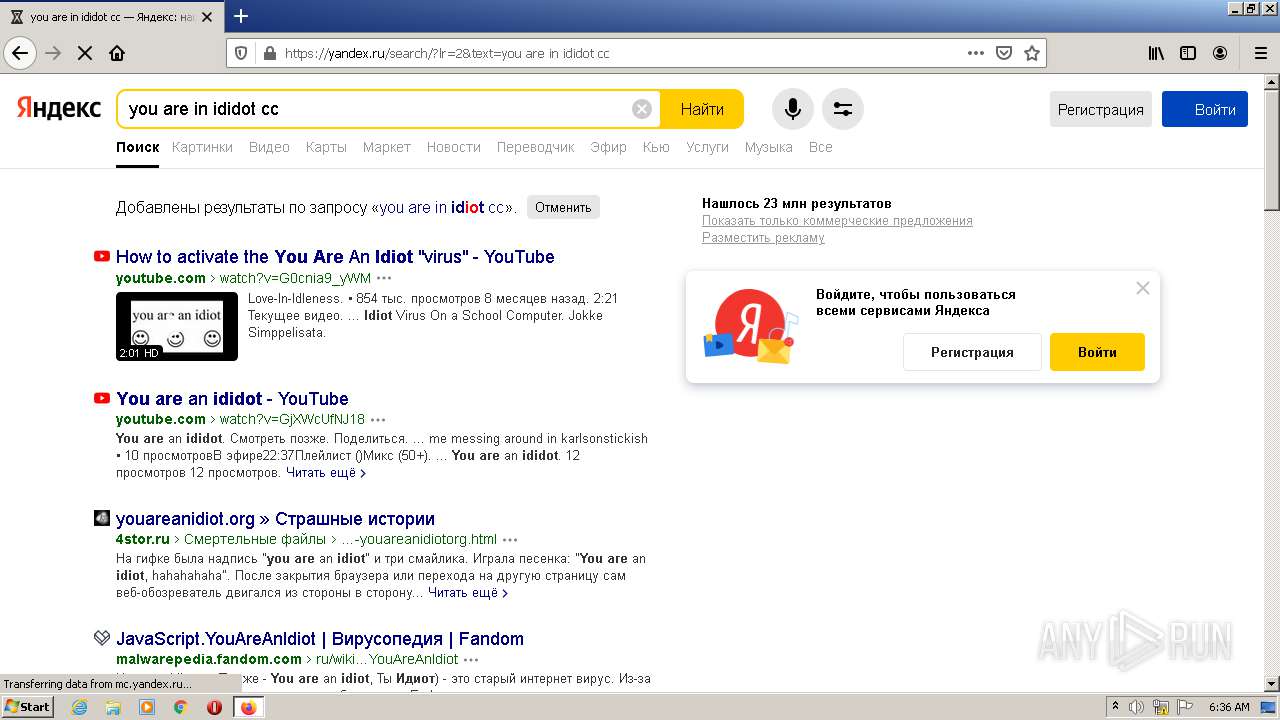Expand 'Читать ещё' for You are an ididot result

(326, 473)
